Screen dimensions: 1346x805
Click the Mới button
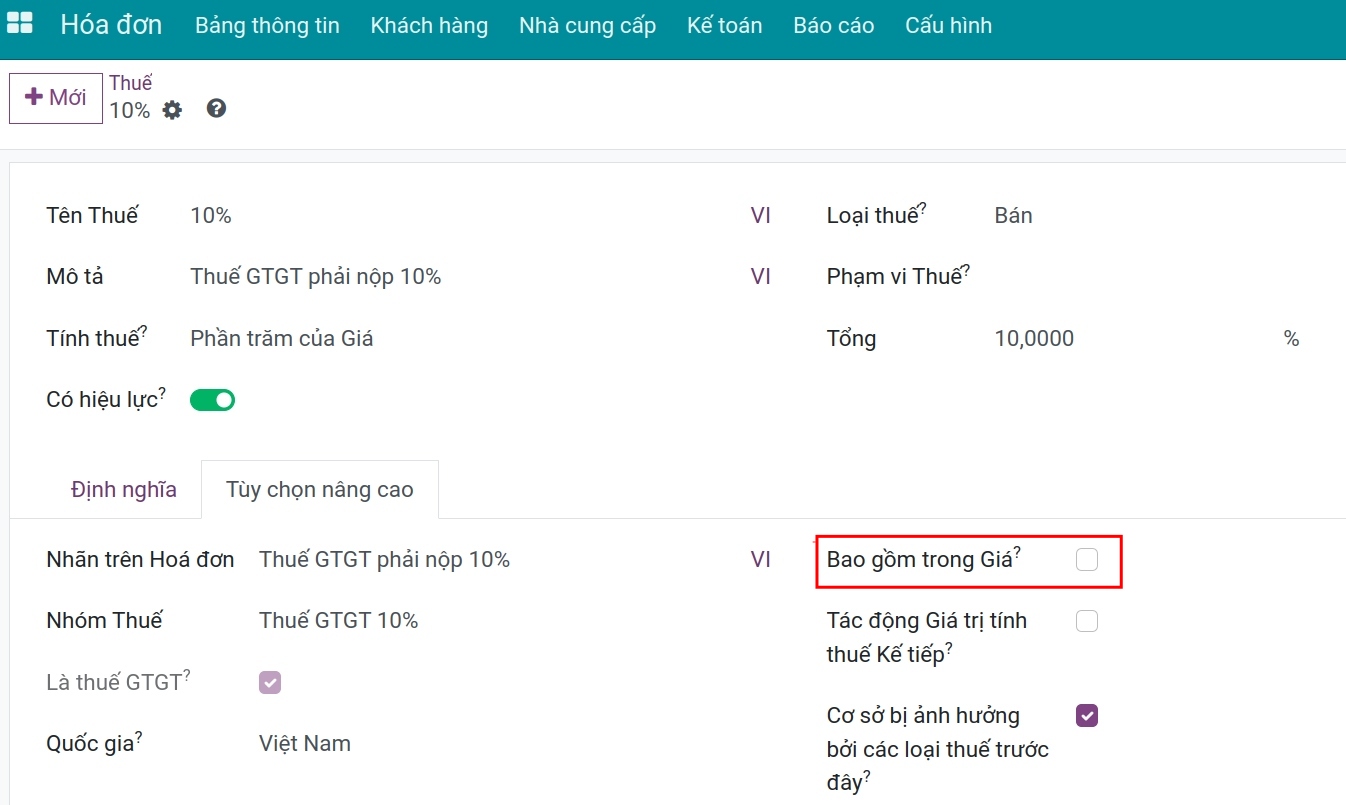56,98
